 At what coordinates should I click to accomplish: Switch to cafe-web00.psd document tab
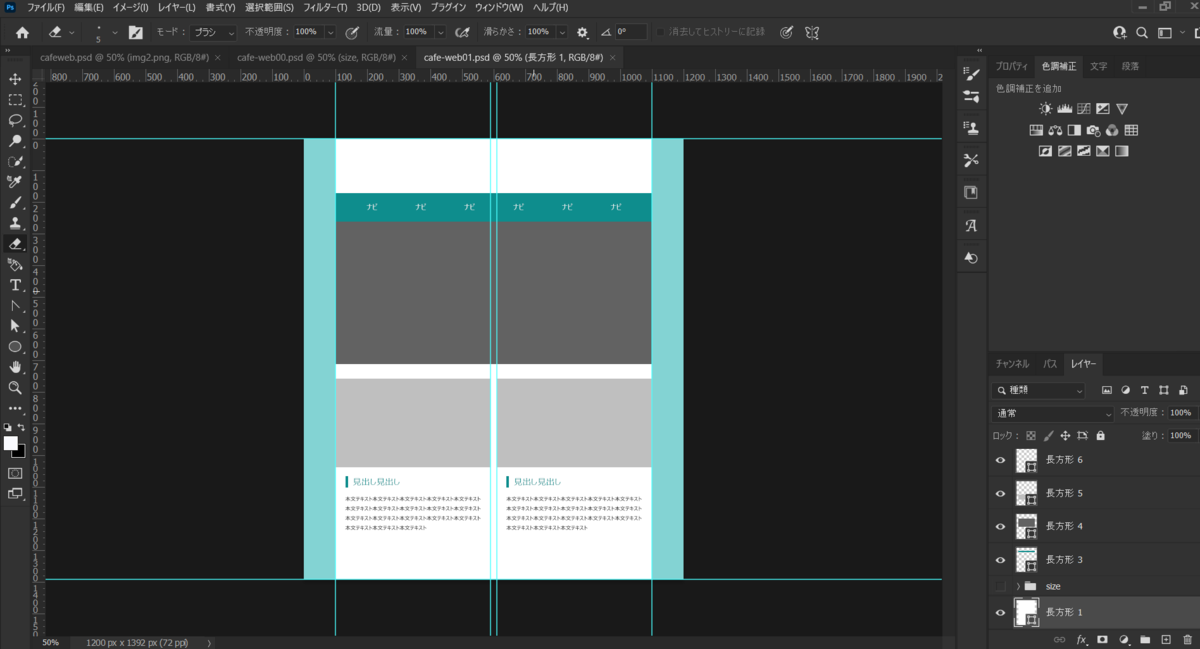coord(316,57)
